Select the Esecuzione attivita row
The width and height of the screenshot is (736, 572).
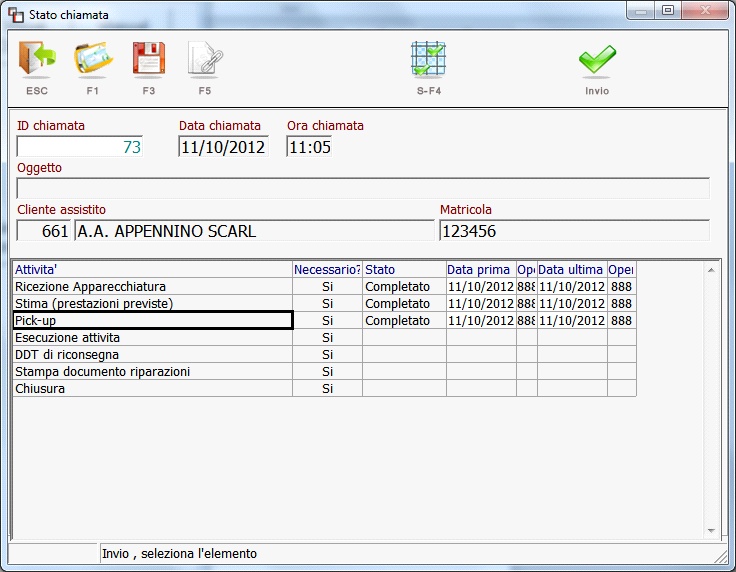[324, 337]
